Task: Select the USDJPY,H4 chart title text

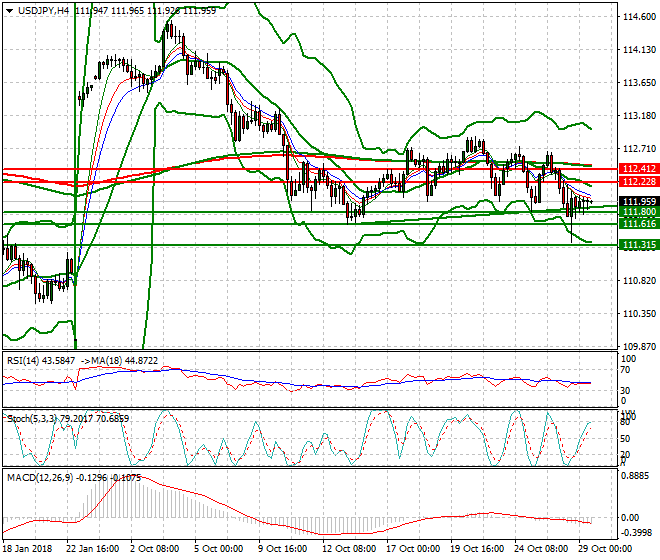Action: (x=43, y=11)
